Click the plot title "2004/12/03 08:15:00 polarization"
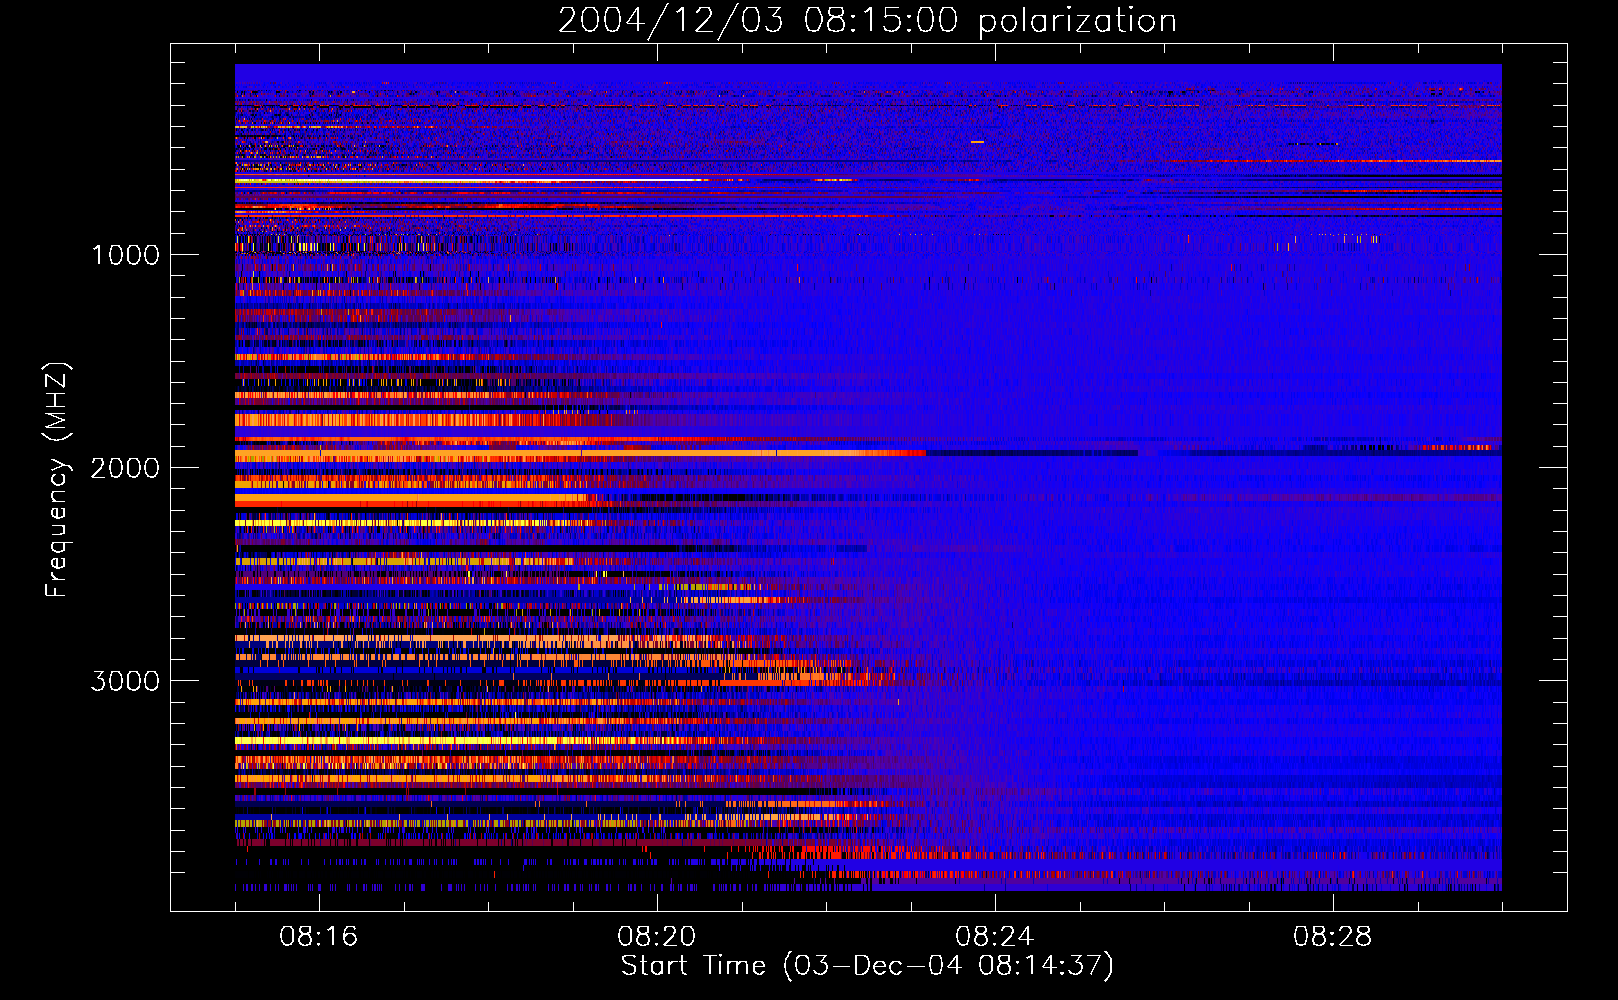 [x=867, y=21]
